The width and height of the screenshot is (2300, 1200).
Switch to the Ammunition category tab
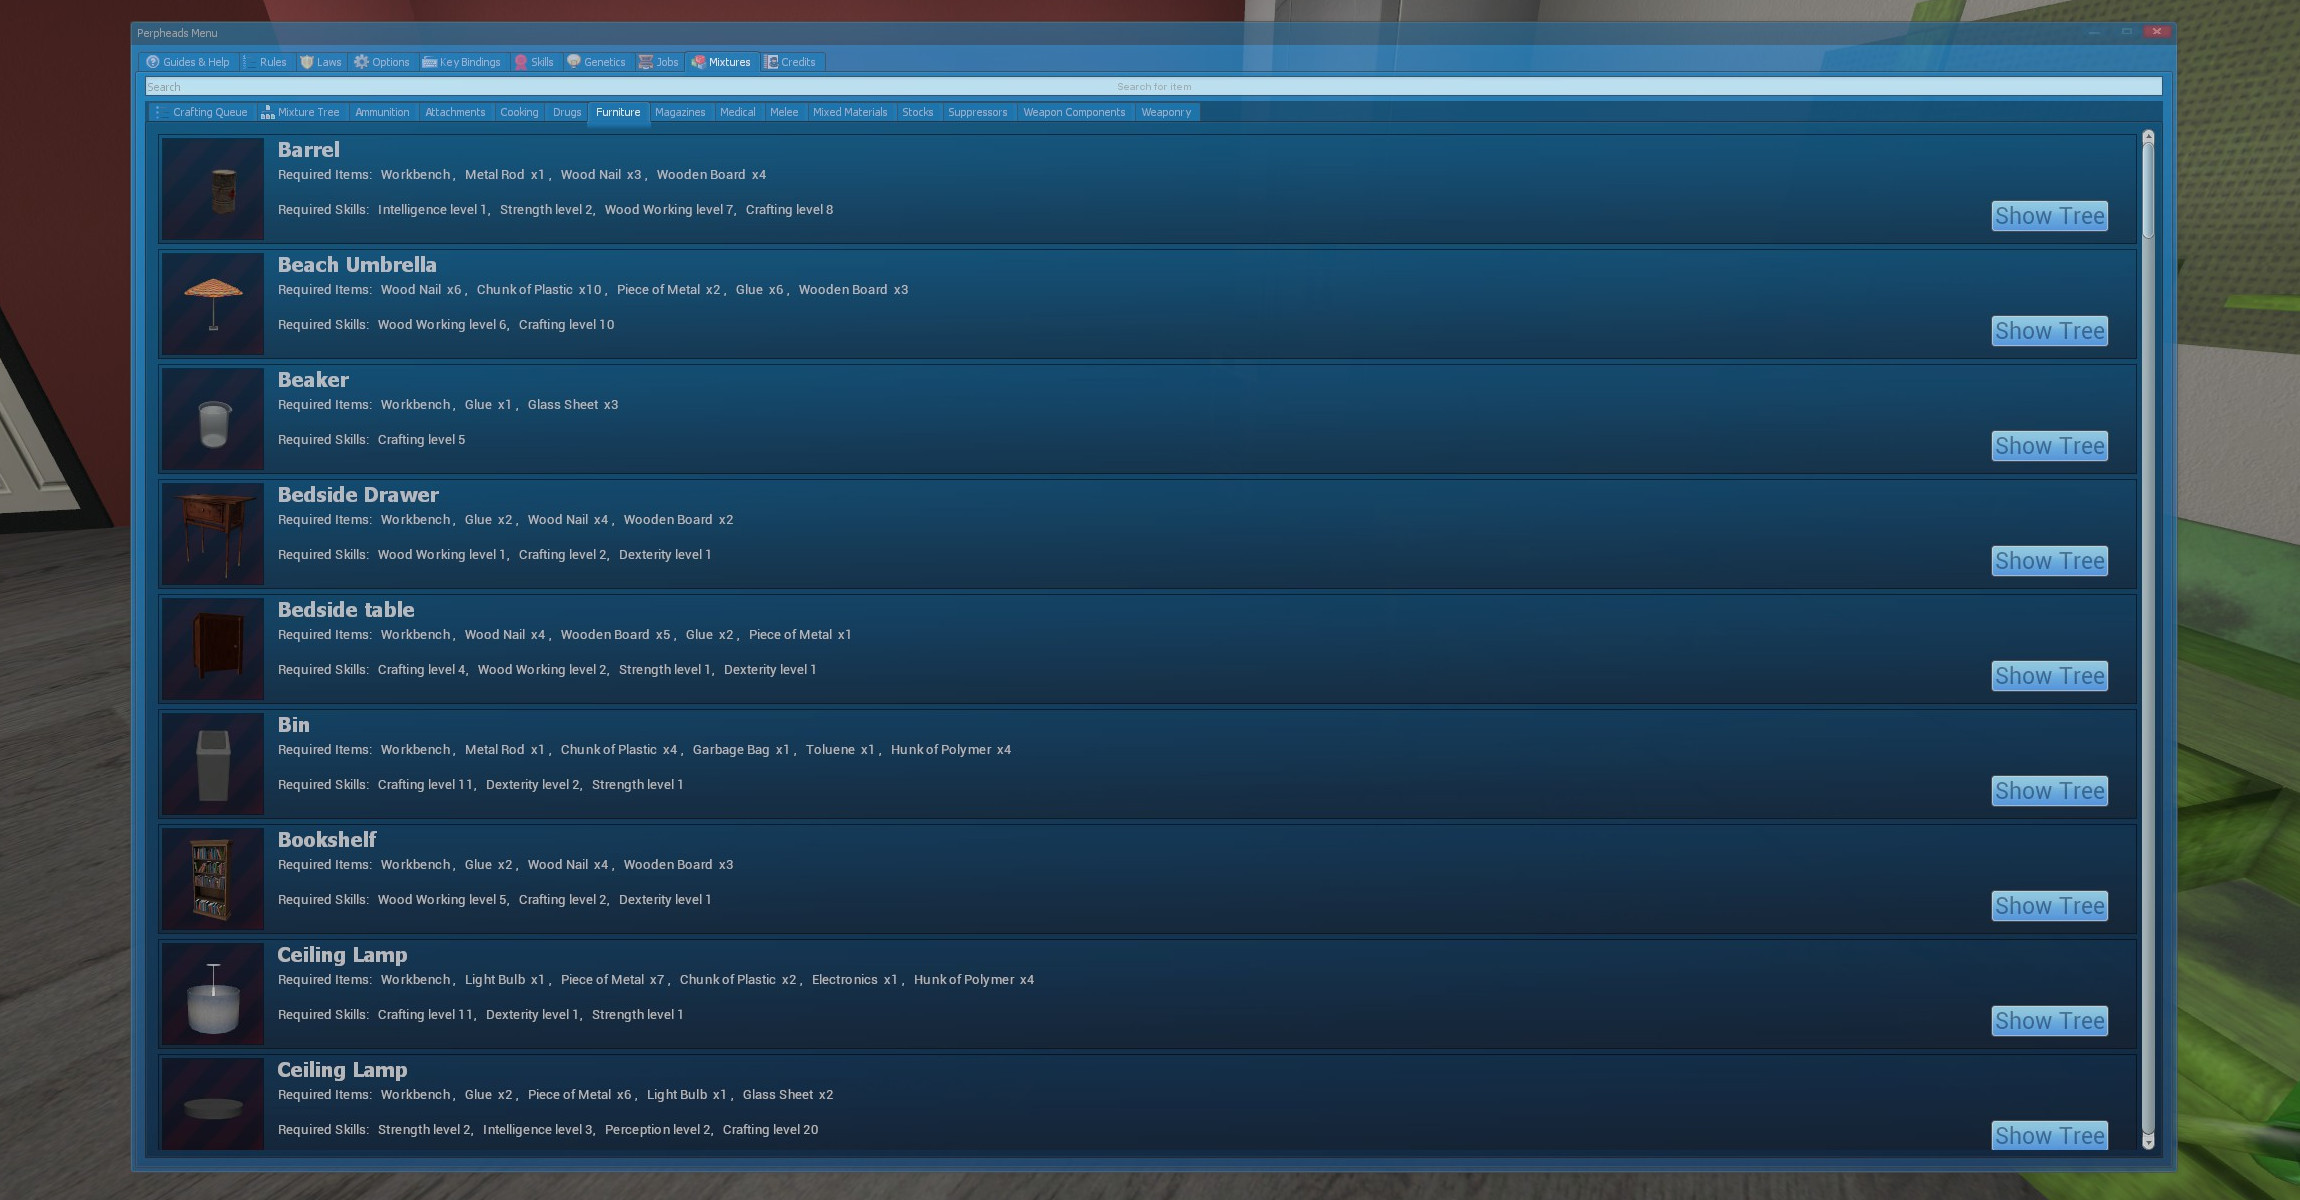click(x=382, y=112)
